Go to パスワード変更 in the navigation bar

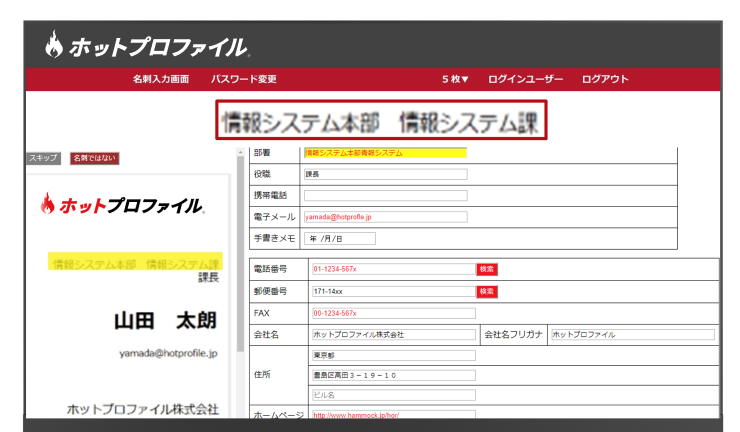pyautogui.click(x=243, y=79)
